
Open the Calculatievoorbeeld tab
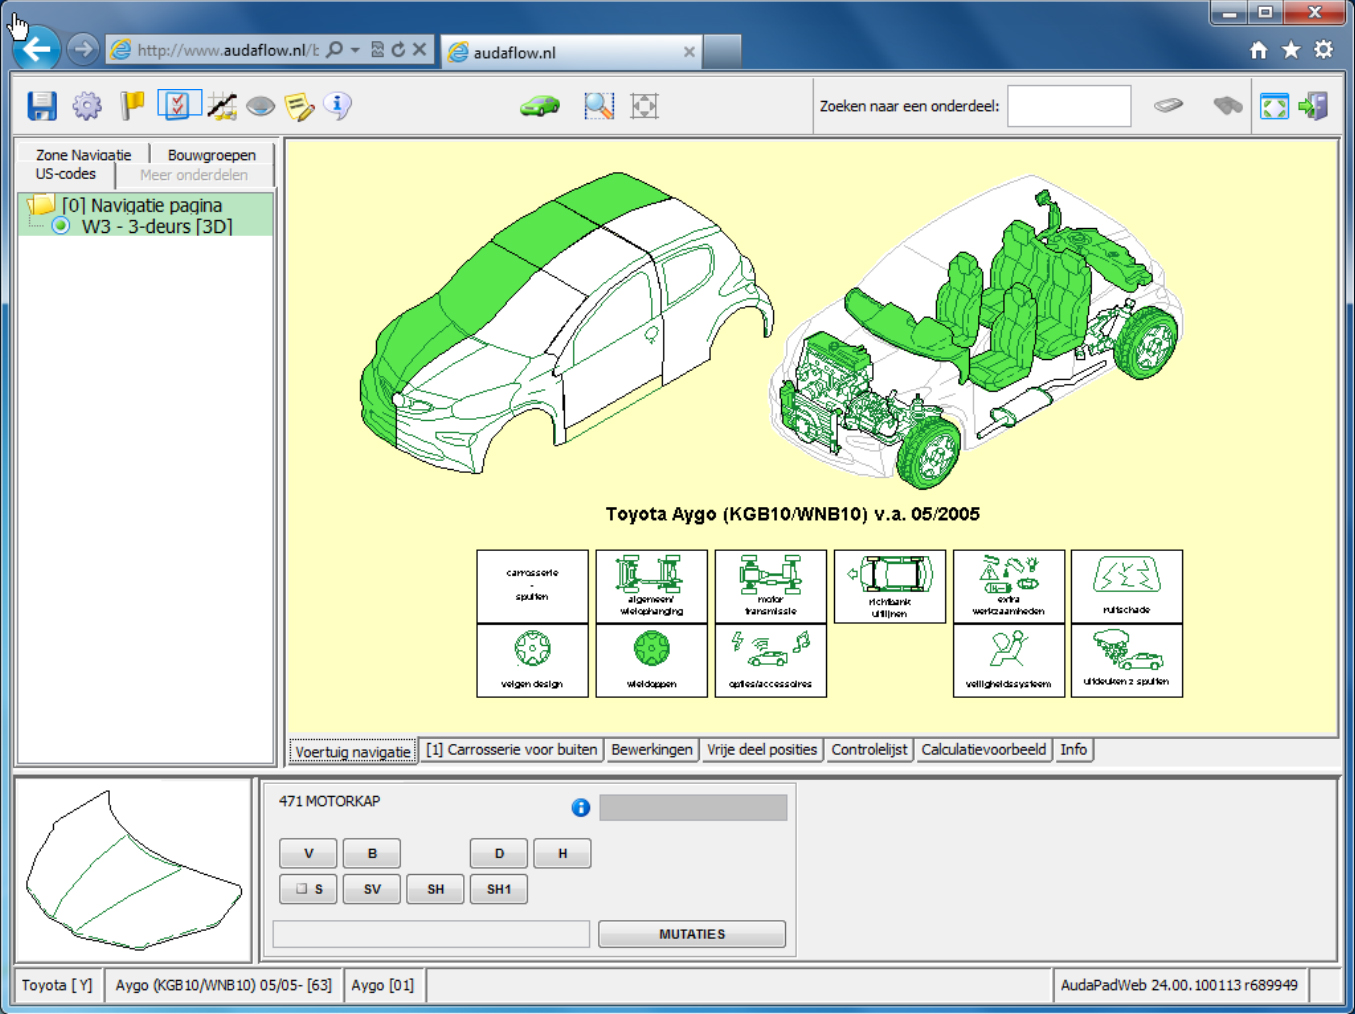click(983, 750)
